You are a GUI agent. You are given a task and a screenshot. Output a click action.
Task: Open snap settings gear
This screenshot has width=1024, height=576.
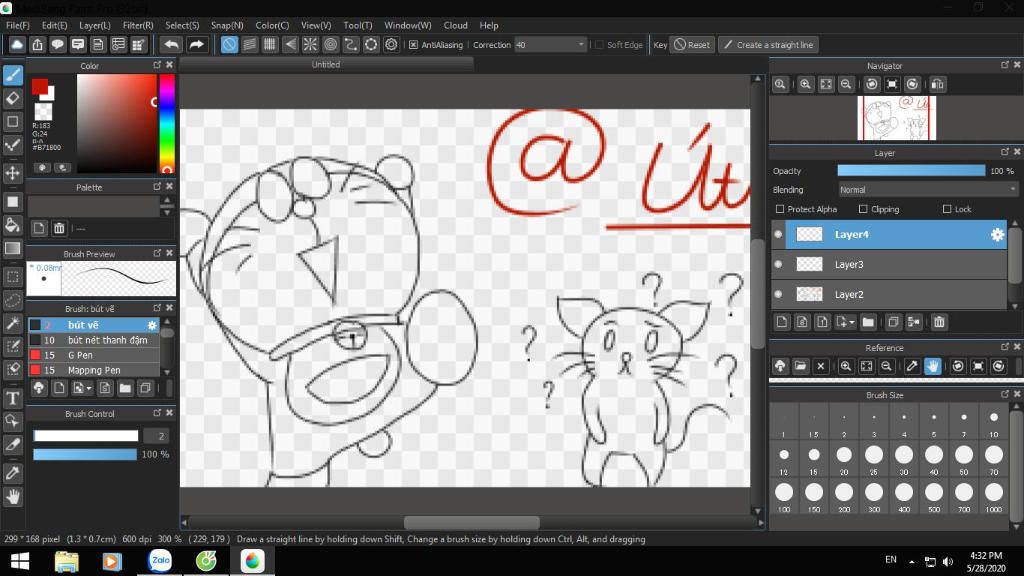coord(391,44)
